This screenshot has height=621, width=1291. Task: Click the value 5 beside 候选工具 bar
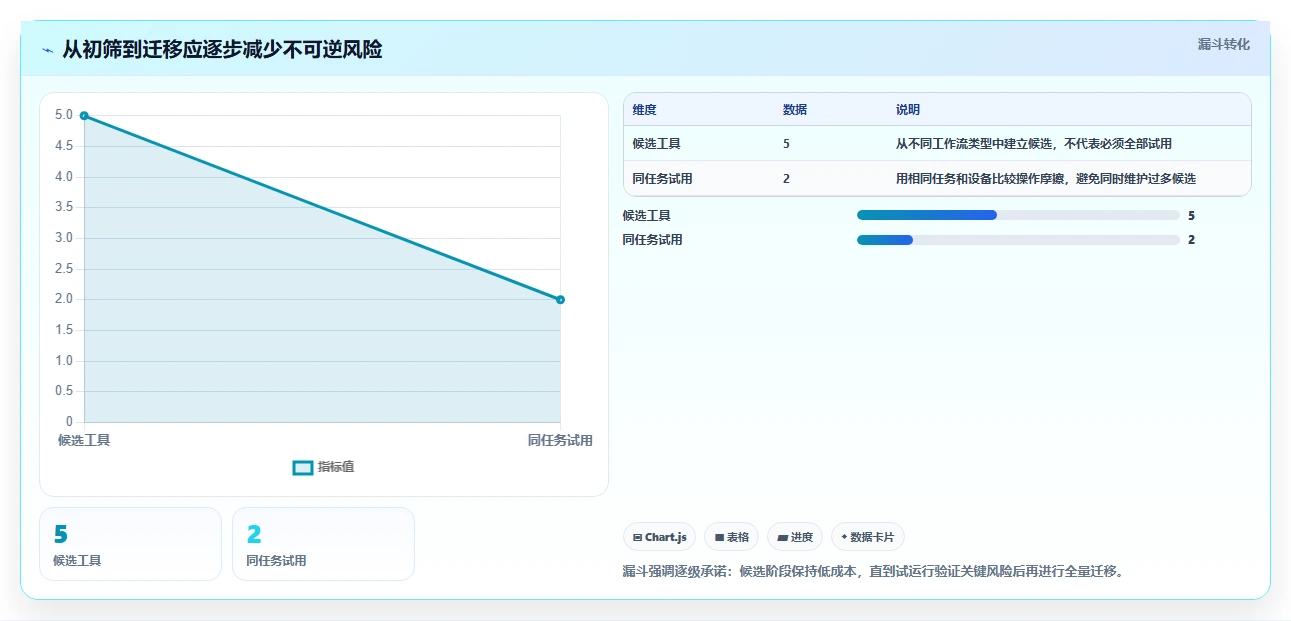coord(1191,215)
